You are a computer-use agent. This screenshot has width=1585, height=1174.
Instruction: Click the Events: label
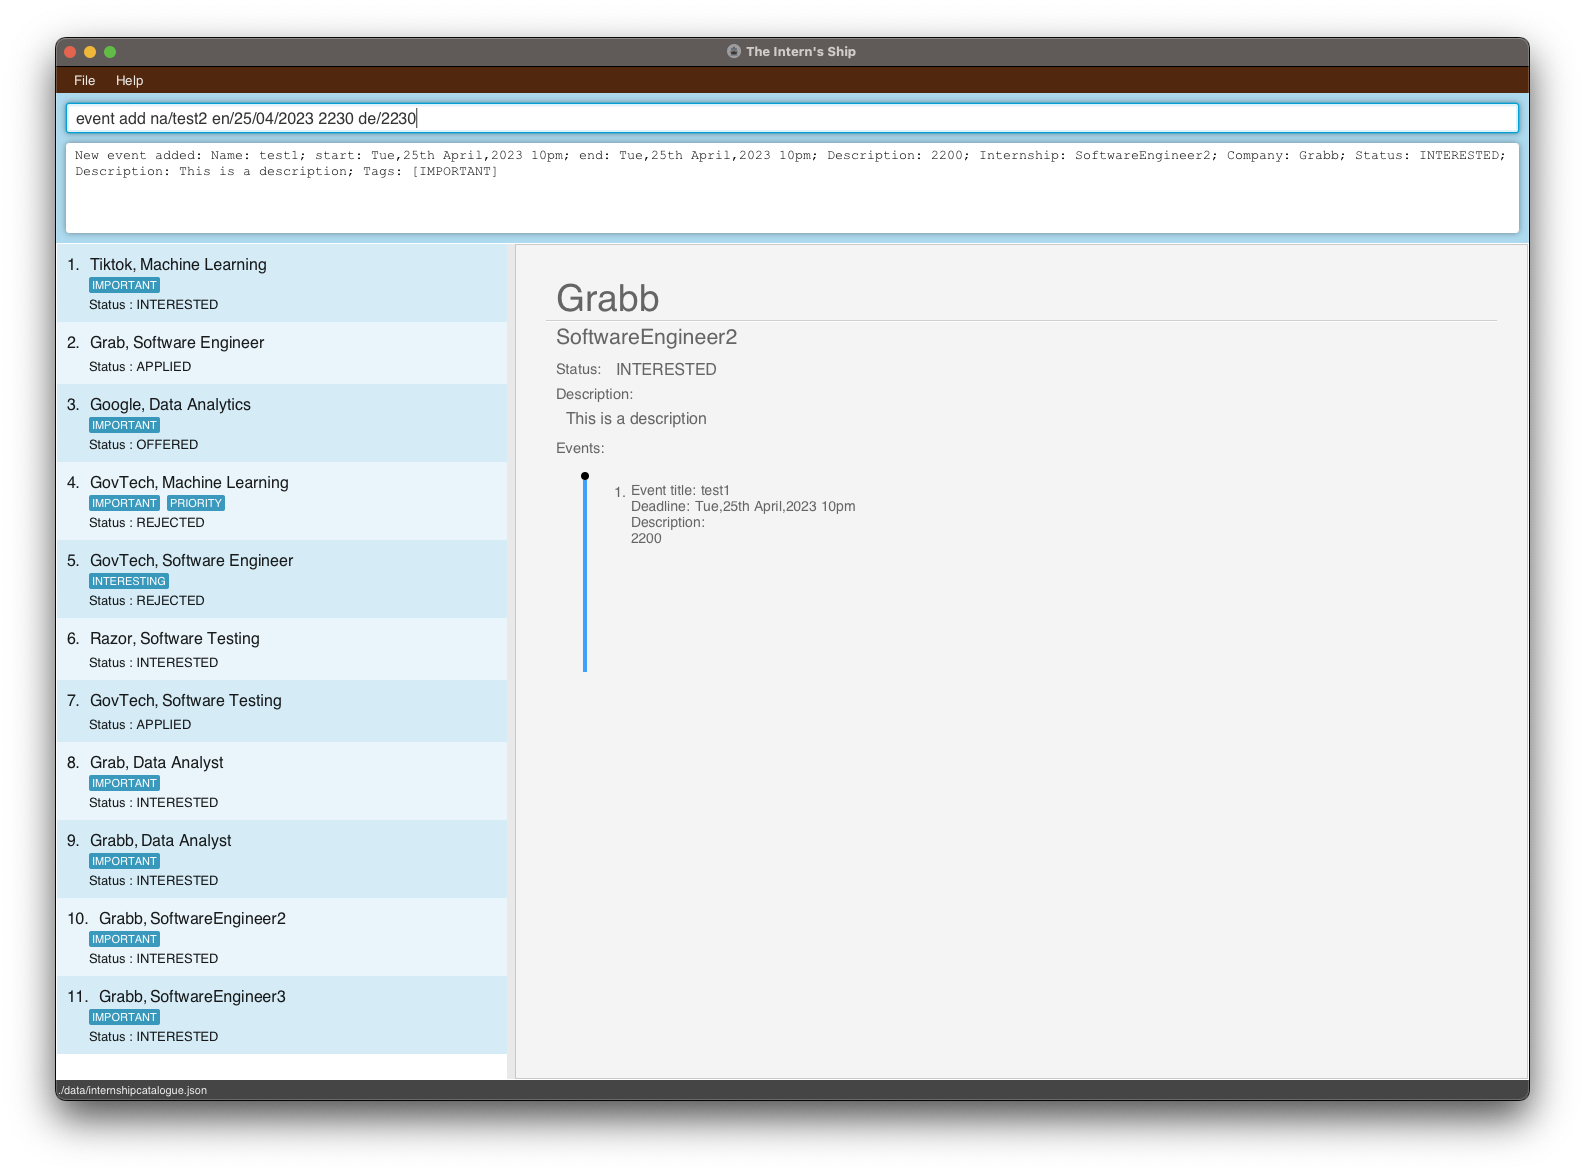tap(580, 448)
